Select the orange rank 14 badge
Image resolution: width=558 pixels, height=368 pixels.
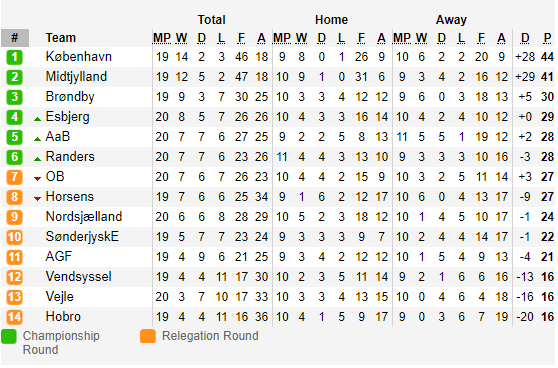[x=15, y=317]
